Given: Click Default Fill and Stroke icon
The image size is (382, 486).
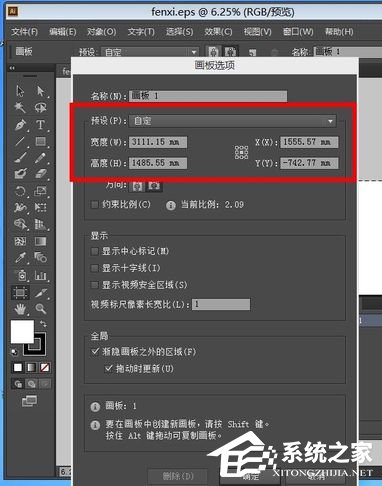Looking at the screenshot, I should pos(14,352).
